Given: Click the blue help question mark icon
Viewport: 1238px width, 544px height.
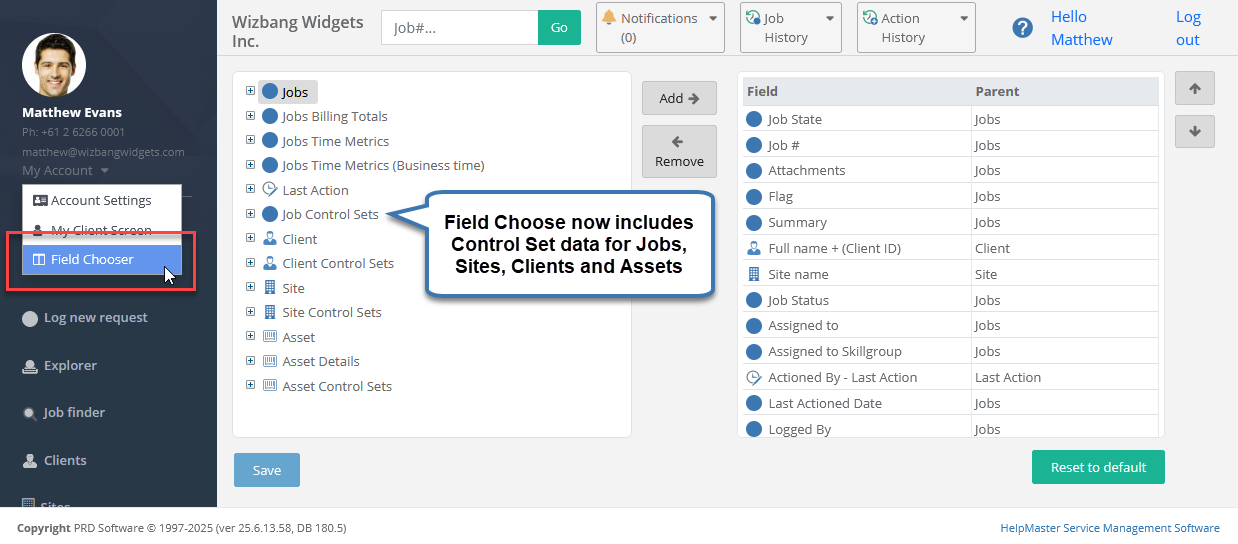Looking at the screenshot, I should [1022, 28].
